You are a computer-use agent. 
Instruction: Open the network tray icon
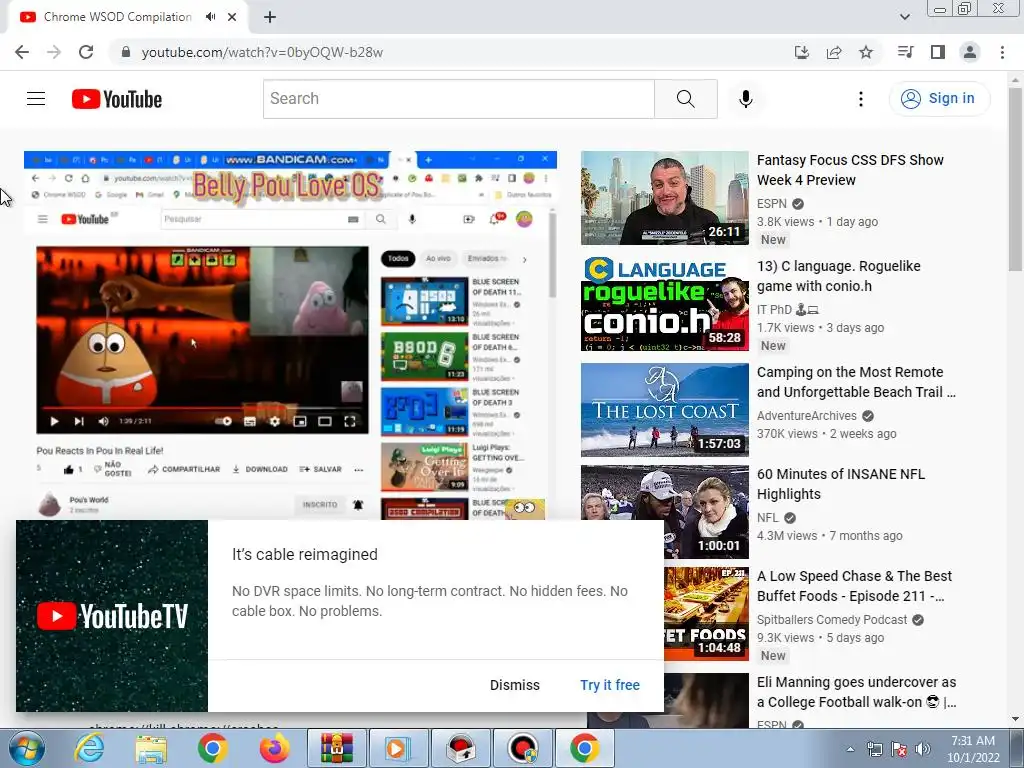pos(874,749)
